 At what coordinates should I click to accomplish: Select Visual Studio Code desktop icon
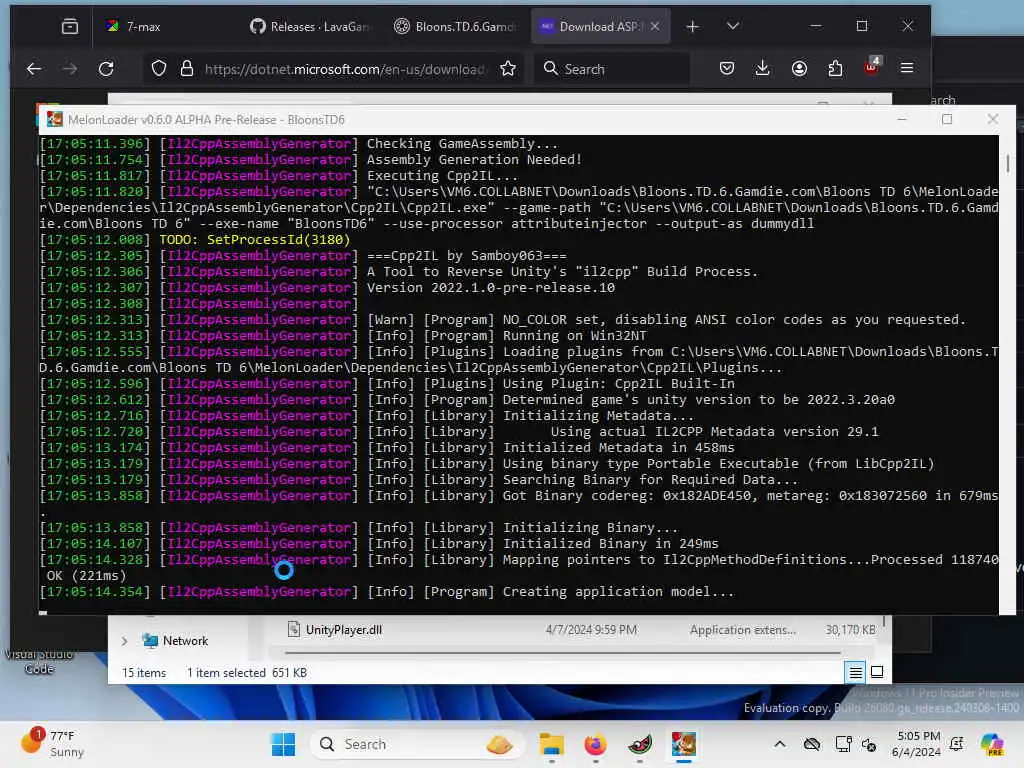point(39,661)
